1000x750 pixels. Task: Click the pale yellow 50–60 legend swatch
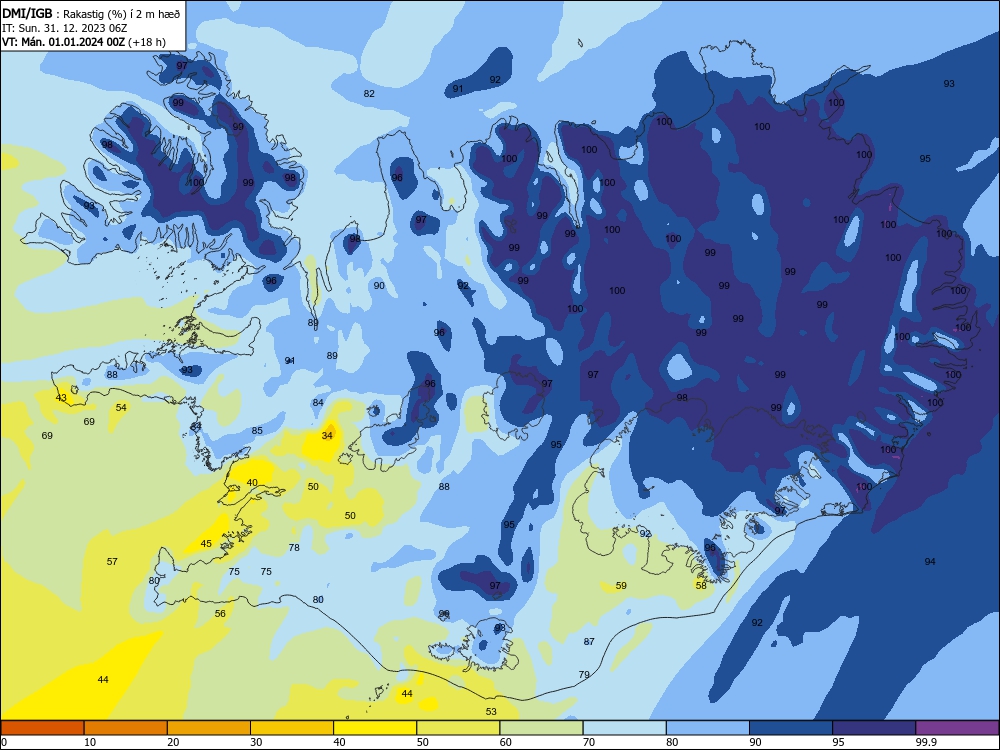[459, 728]
